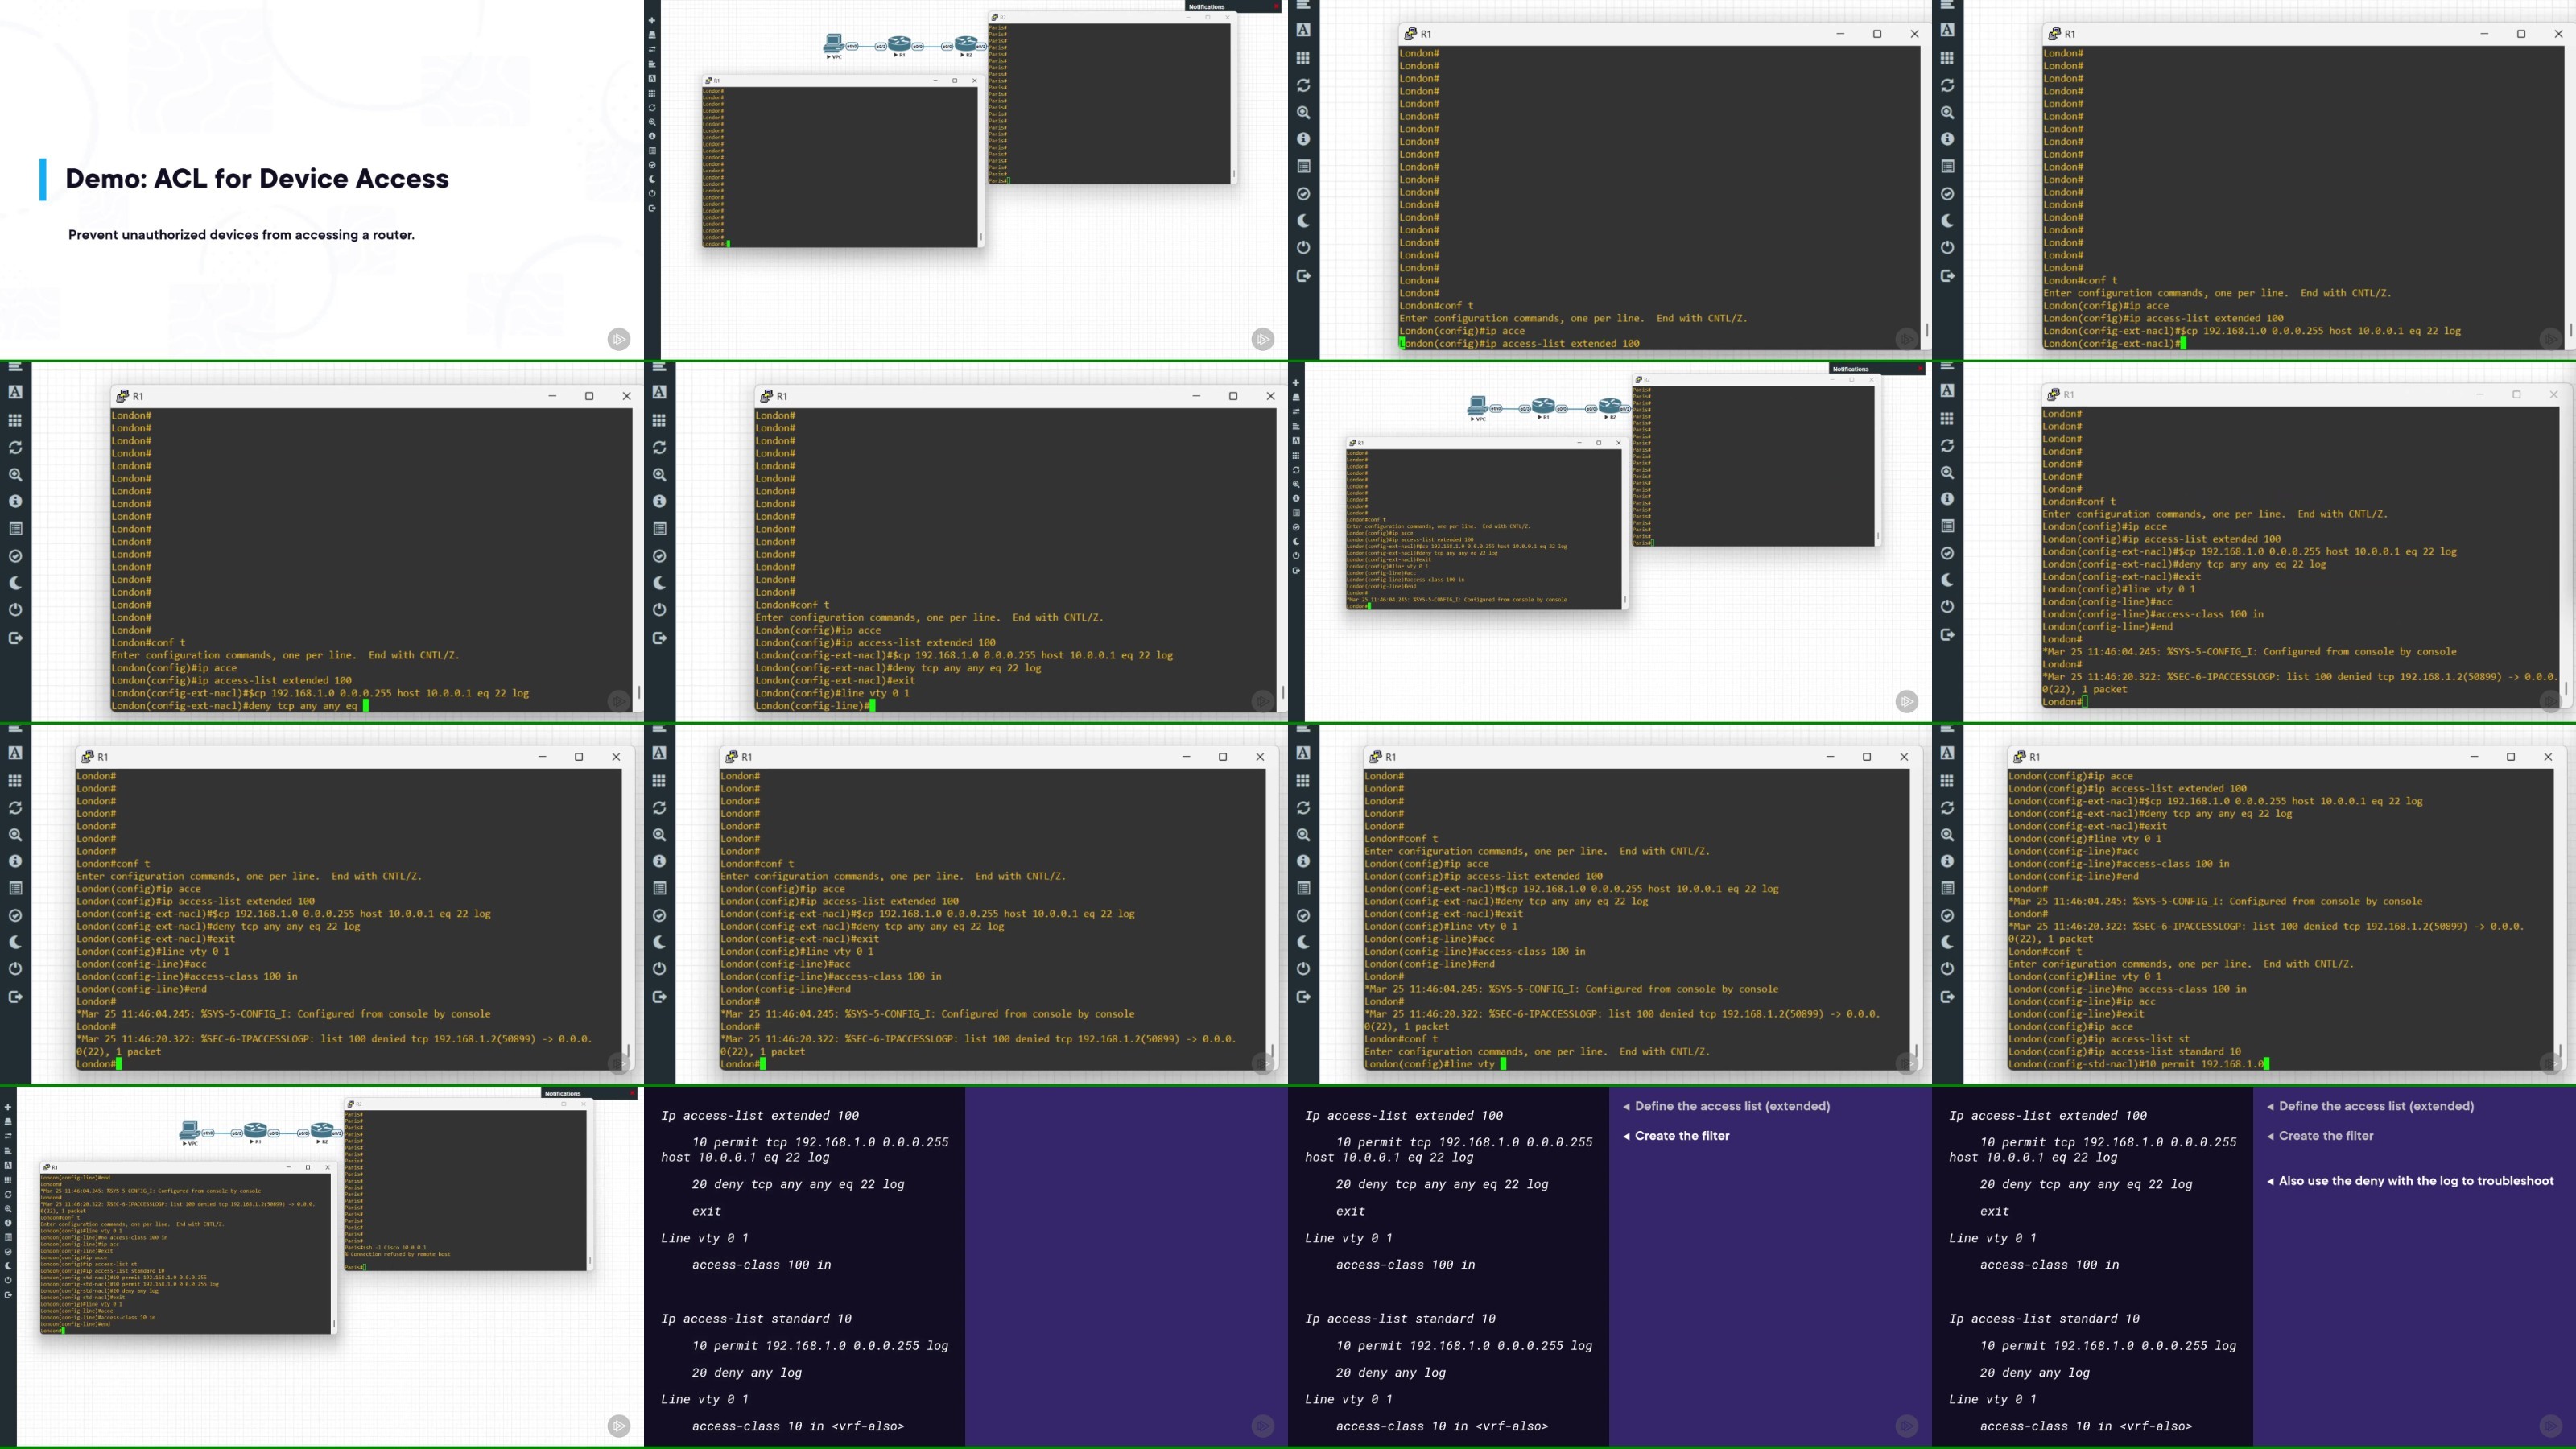Viewport: 2576px width, 1449px height.
Task: Toggle moon night-mode icon beside terminal ending 'access-list extended 100'
Action: click(x=1303, y=221)
